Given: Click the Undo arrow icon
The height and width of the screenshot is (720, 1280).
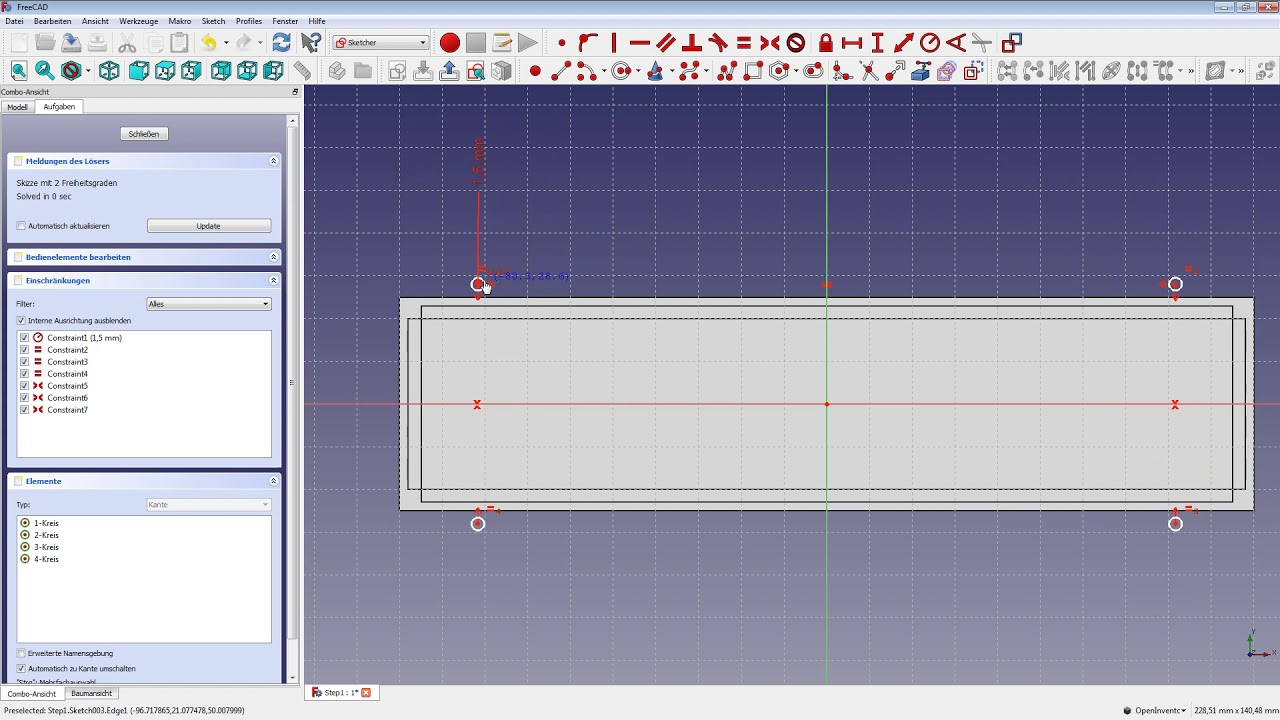Looking at the screenshot, I should click(208, 43).
